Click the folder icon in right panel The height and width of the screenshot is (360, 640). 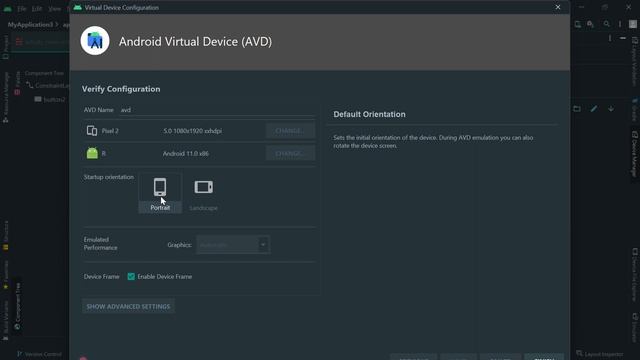[577, 109]
